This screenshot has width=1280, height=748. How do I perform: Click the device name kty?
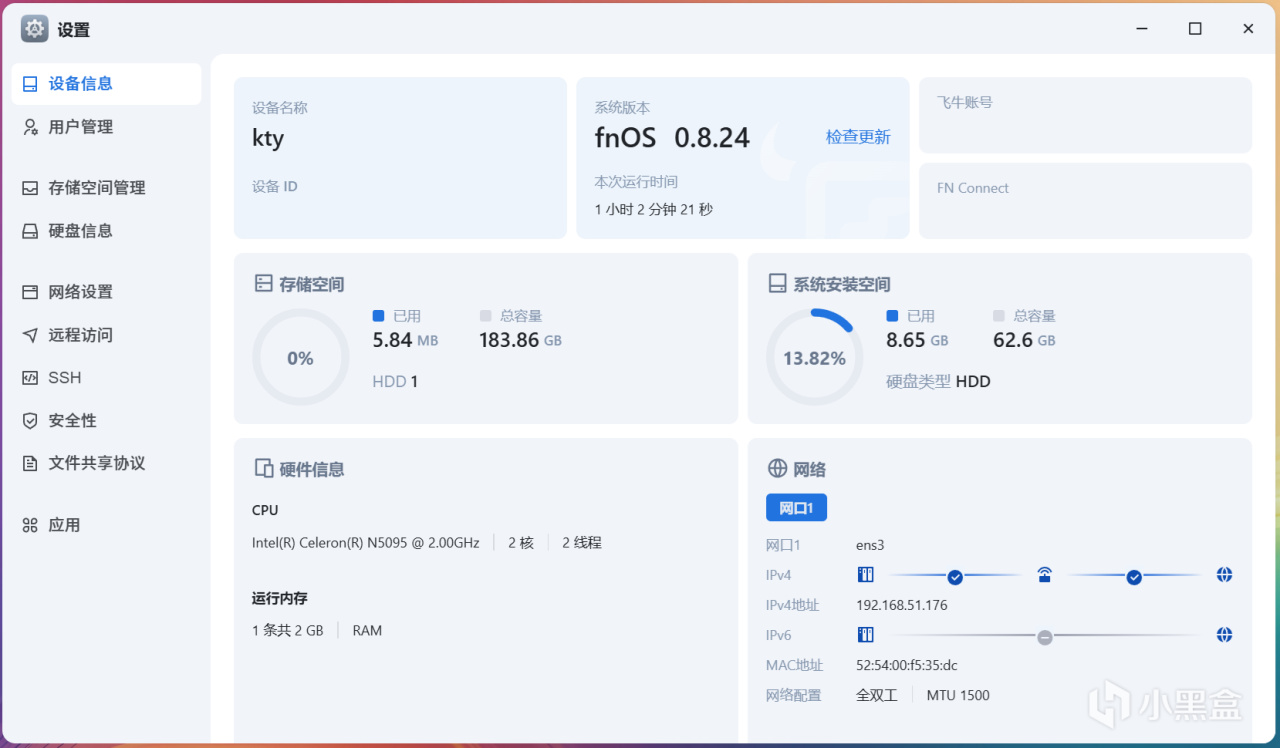tap(268, 138)
